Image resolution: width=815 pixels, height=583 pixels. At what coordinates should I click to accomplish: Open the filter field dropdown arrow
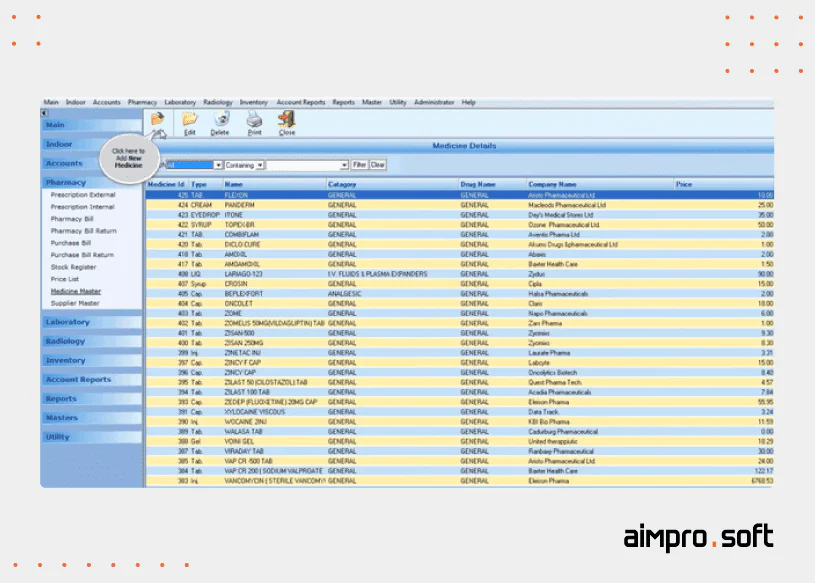218,165
